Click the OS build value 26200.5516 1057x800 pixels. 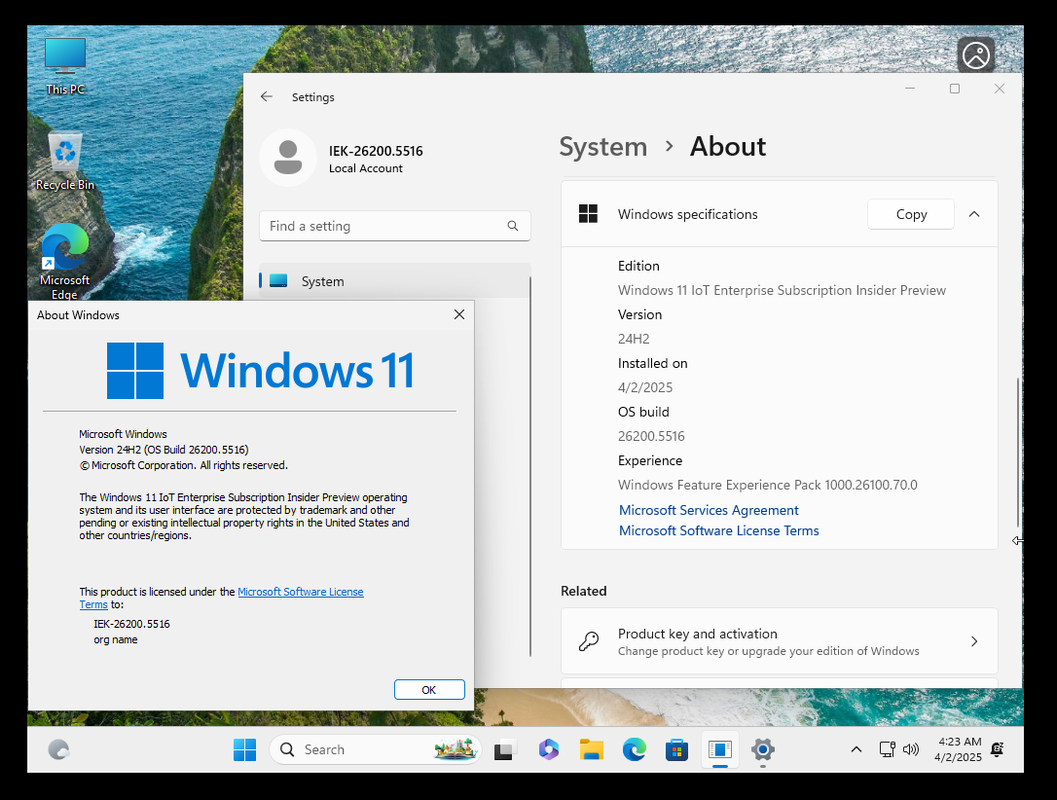point(651,436)
